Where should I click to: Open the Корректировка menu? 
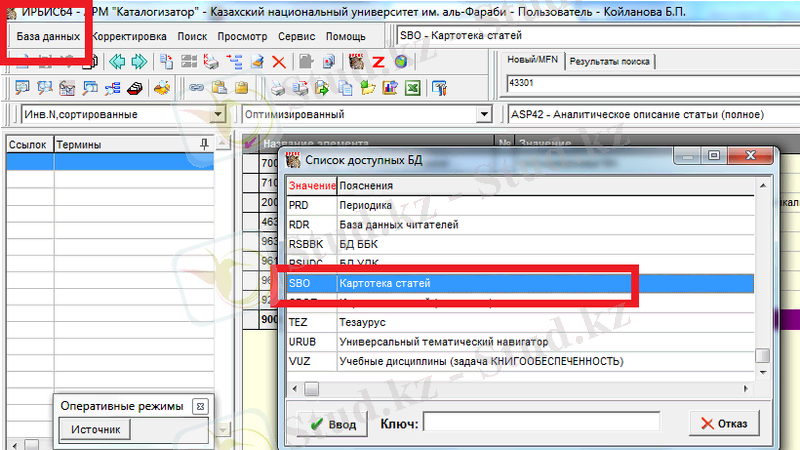[129, 36]
